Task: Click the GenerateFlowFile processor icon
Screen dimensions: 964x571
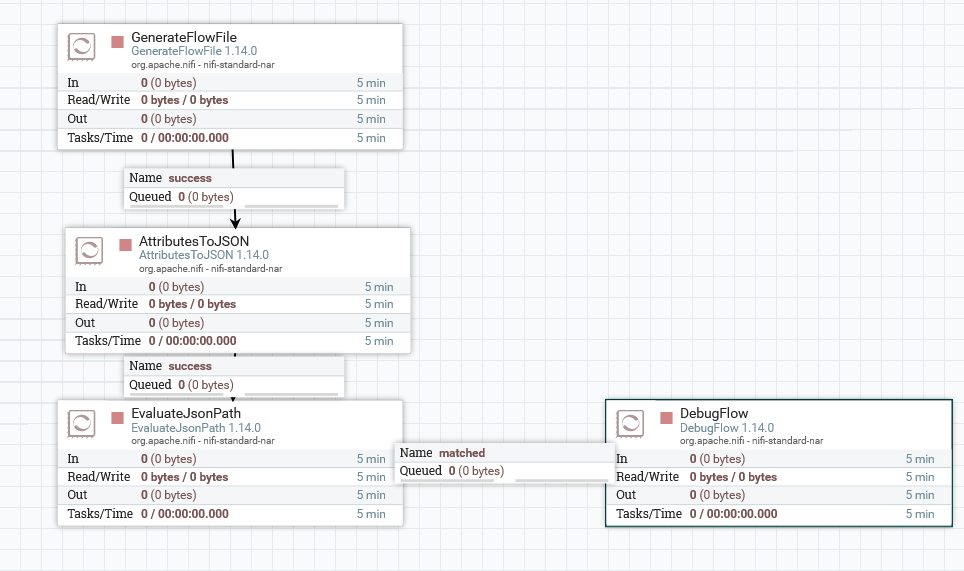Action: 81,47
